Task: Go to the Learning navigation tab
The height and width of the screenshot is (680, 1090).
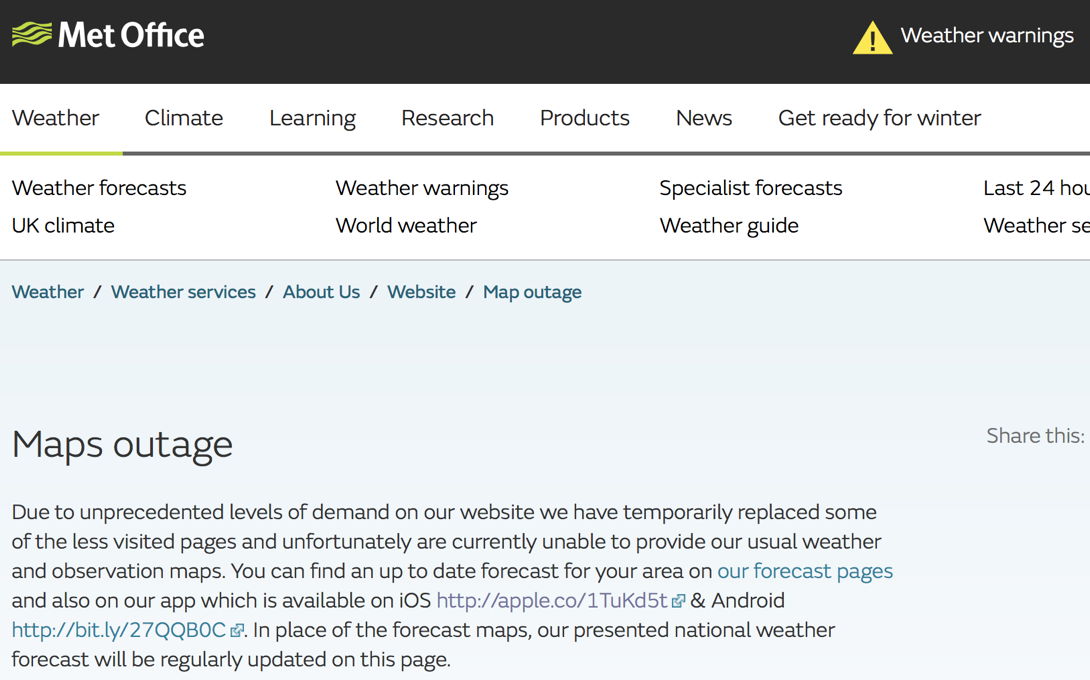Action: (312, 118)
